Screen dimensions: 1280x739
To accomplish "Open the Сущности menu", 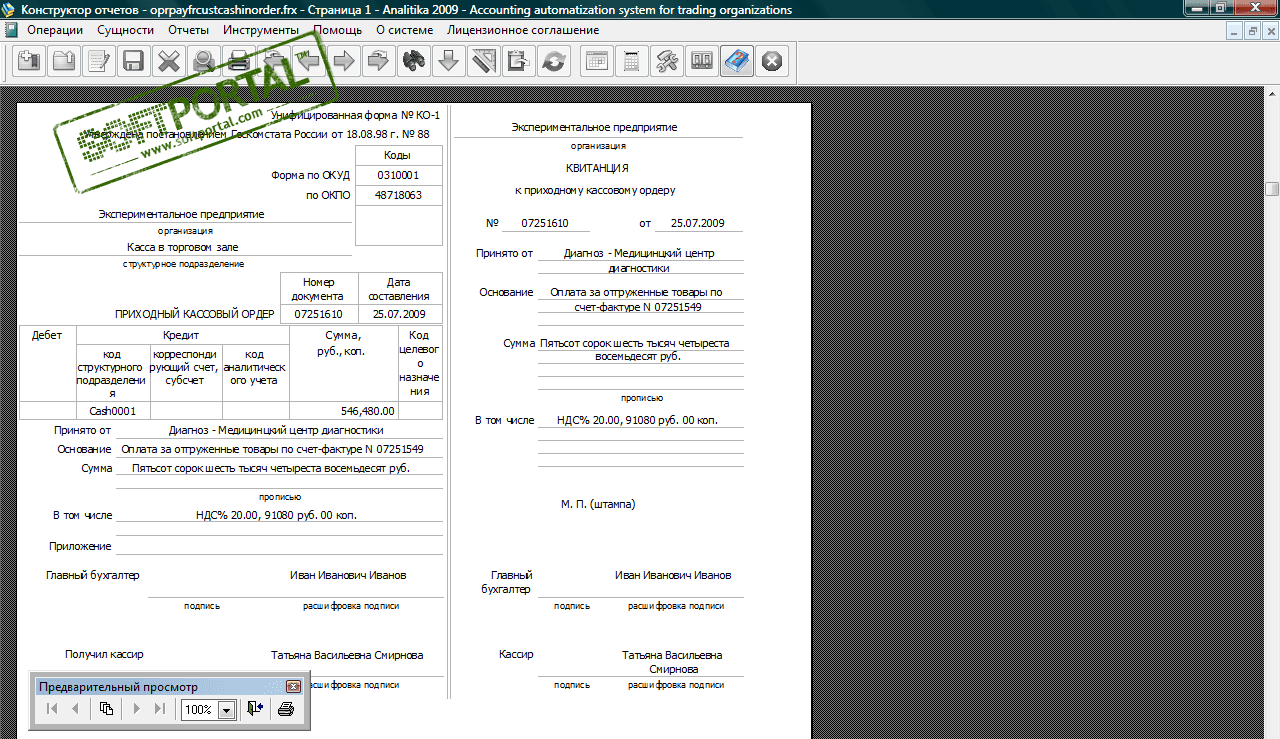I will (126, 30).
